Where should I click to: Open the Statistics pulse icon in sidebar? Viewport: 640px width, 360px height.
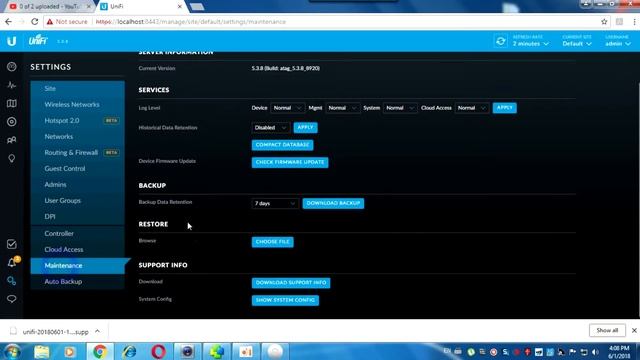(x=11, y=85)
